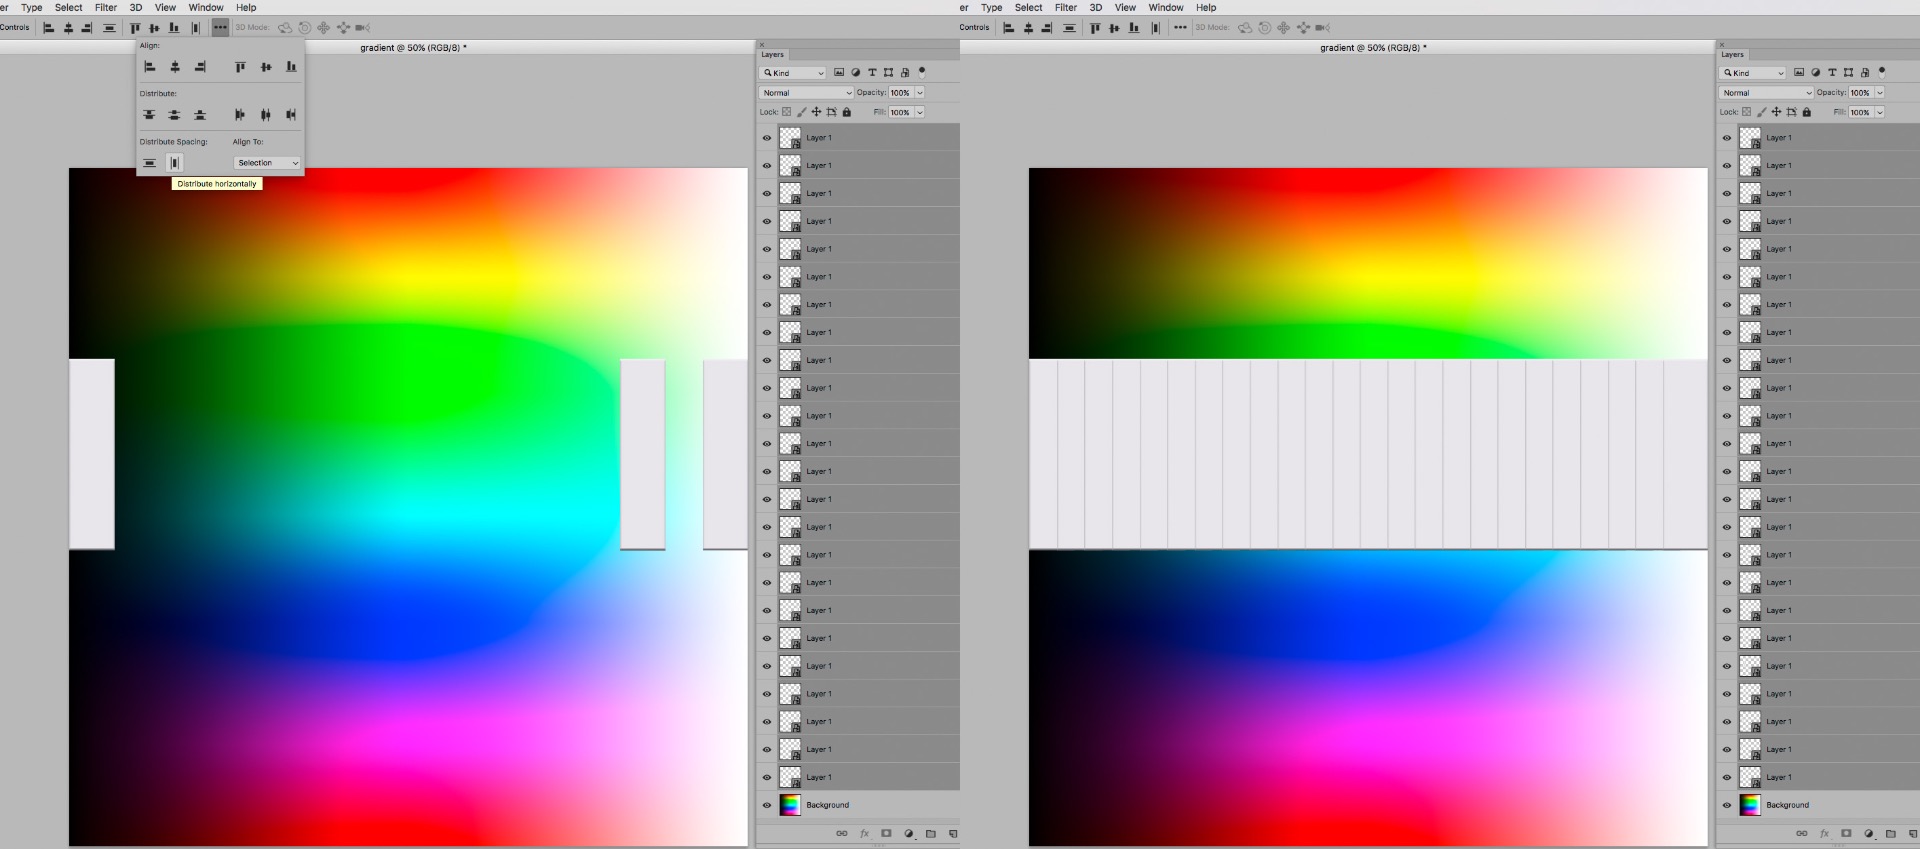Viewport: 1920px width, 849px height.
Task: Open the Filter menu in left window
Action: tap(106, 7)
